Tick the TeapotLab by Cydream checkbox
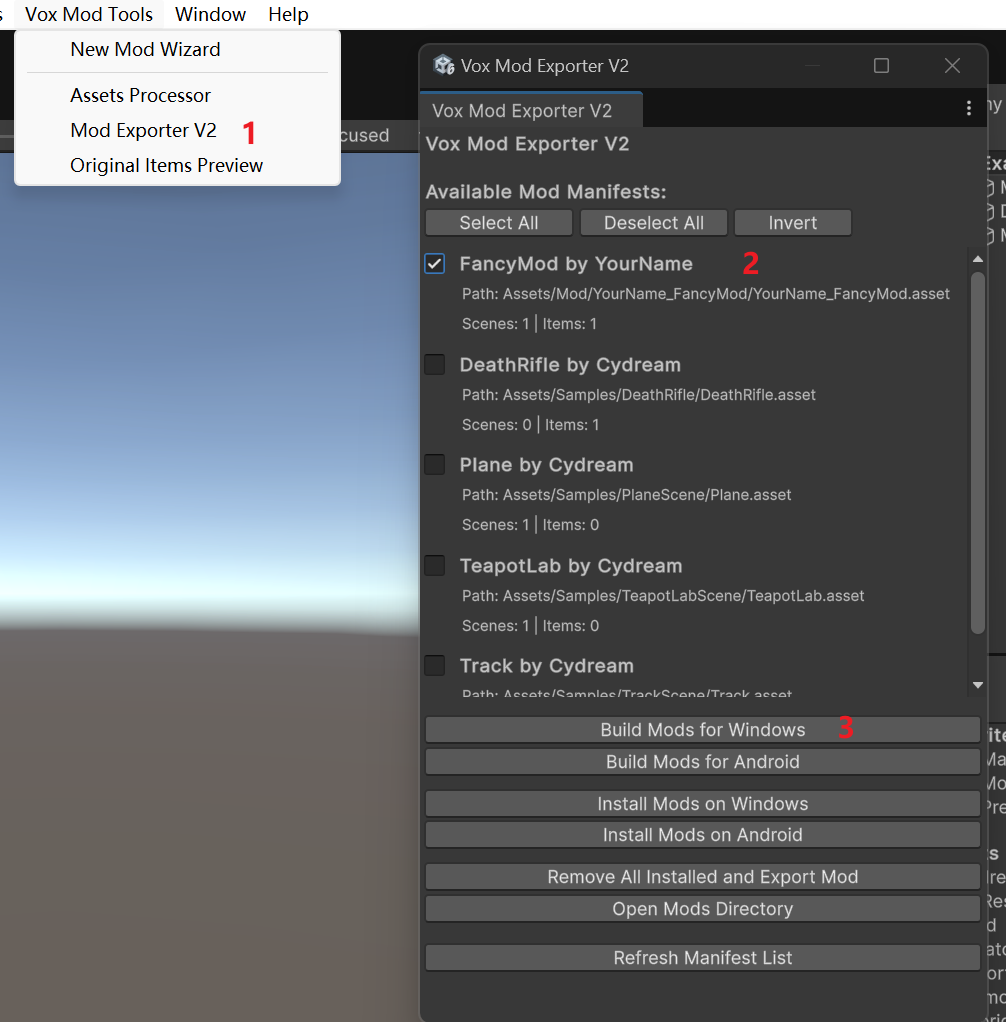The height and width of the screenshot is (1022, 1006). coord(435,566)
